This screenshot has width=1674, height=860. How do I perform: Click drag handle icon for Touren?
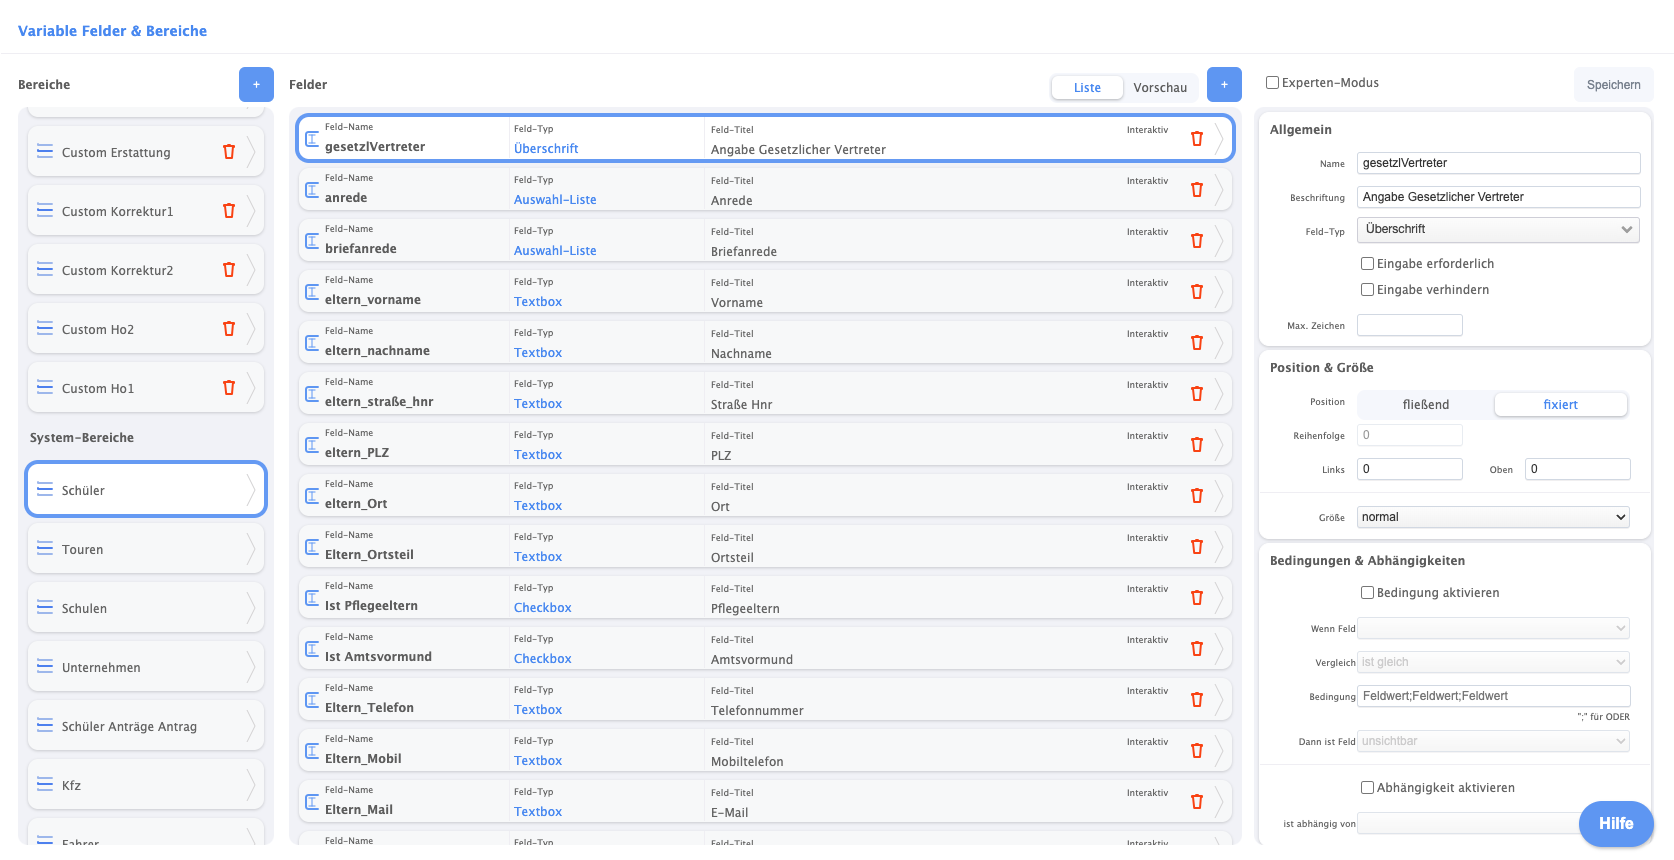pos(45,549)
